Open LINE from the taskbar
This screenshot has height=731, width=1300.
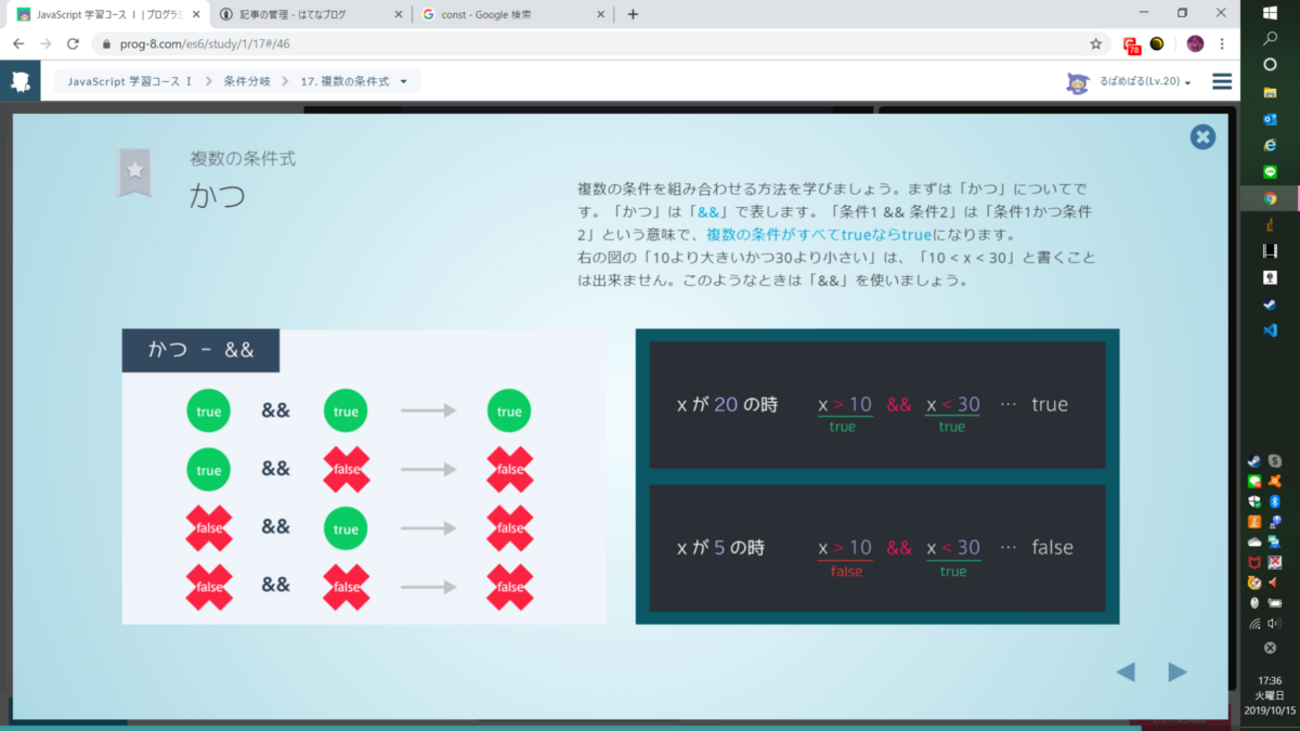[1270, 172]
